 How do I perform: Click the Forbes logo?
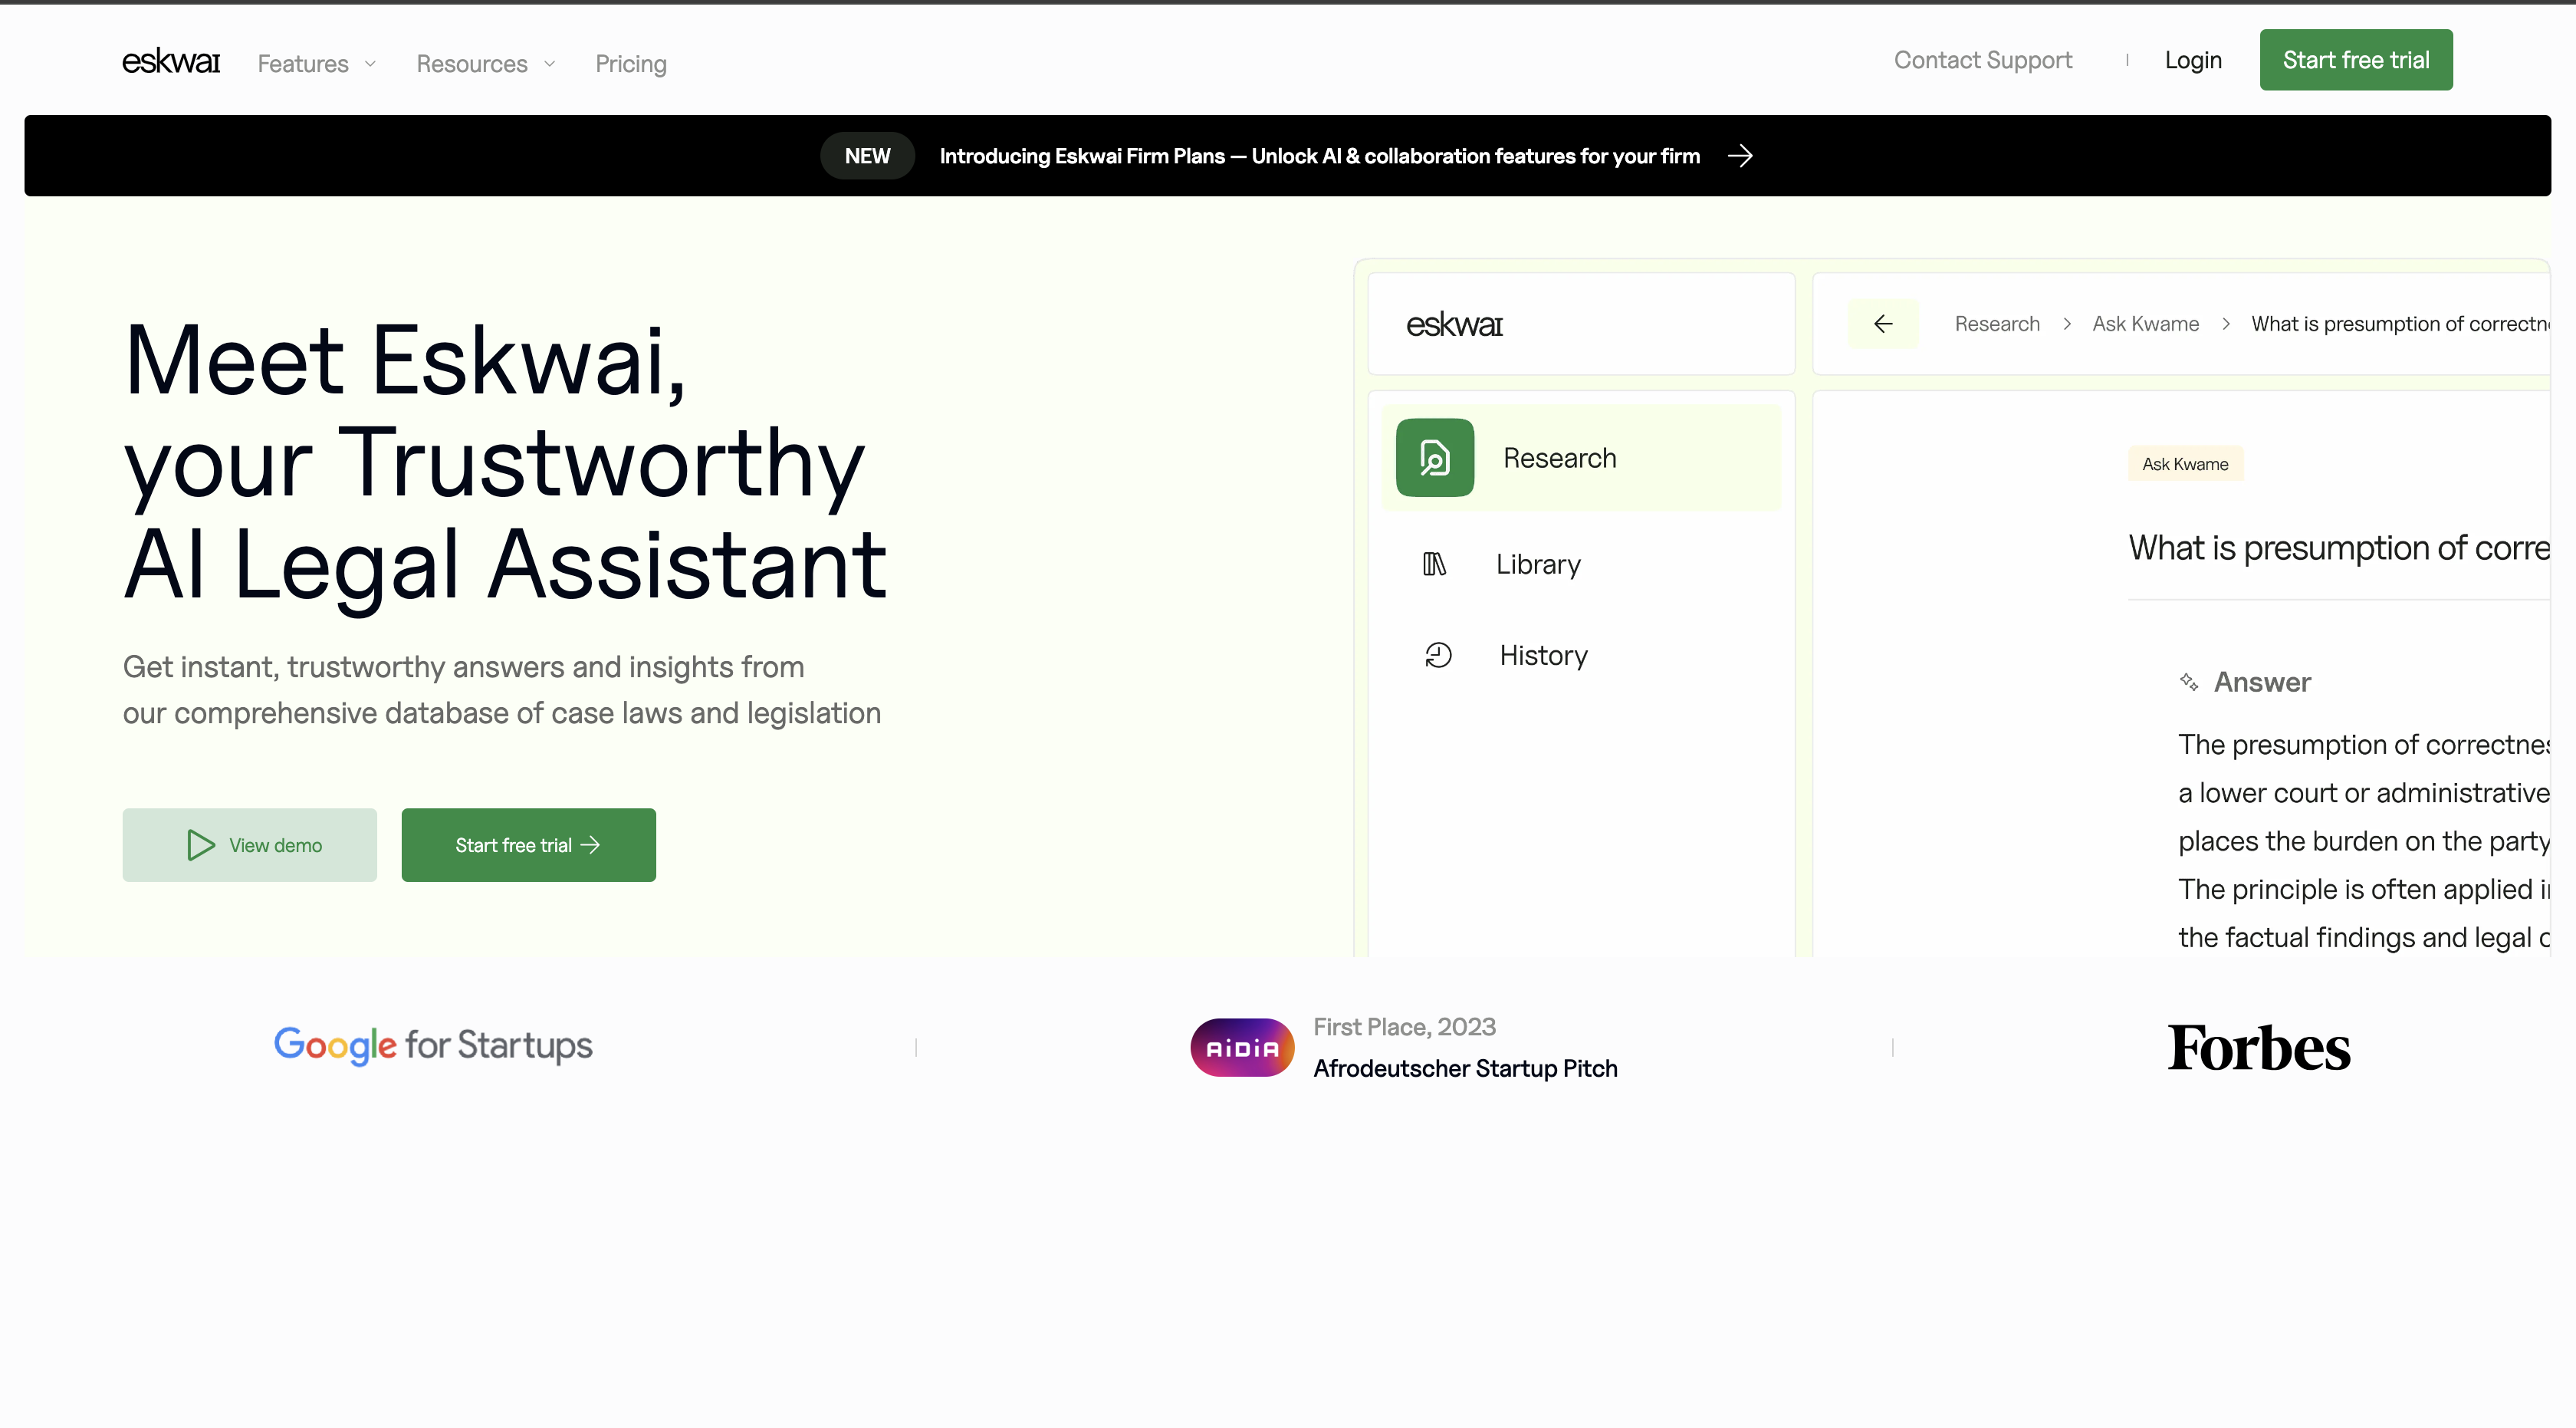point(2259,1048)
